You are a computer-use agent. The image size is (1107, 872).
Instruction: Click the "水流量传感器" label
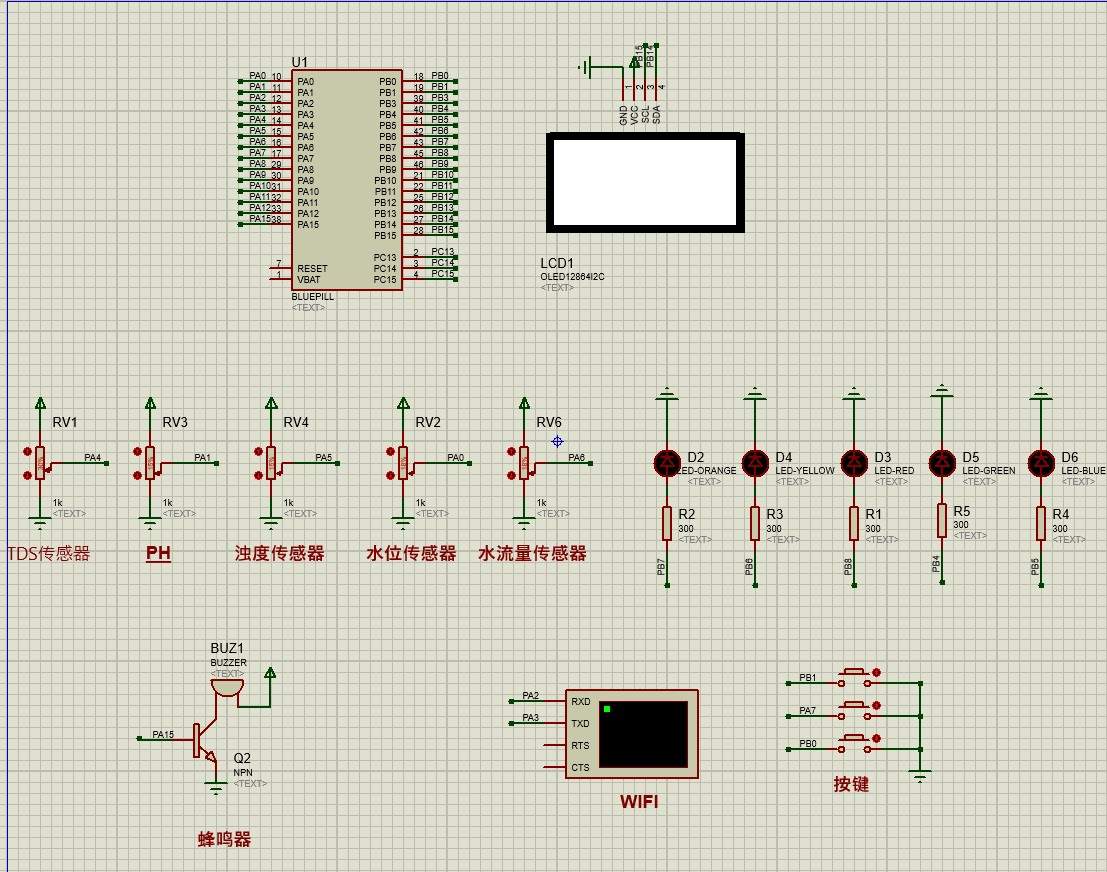pos(532,554)
